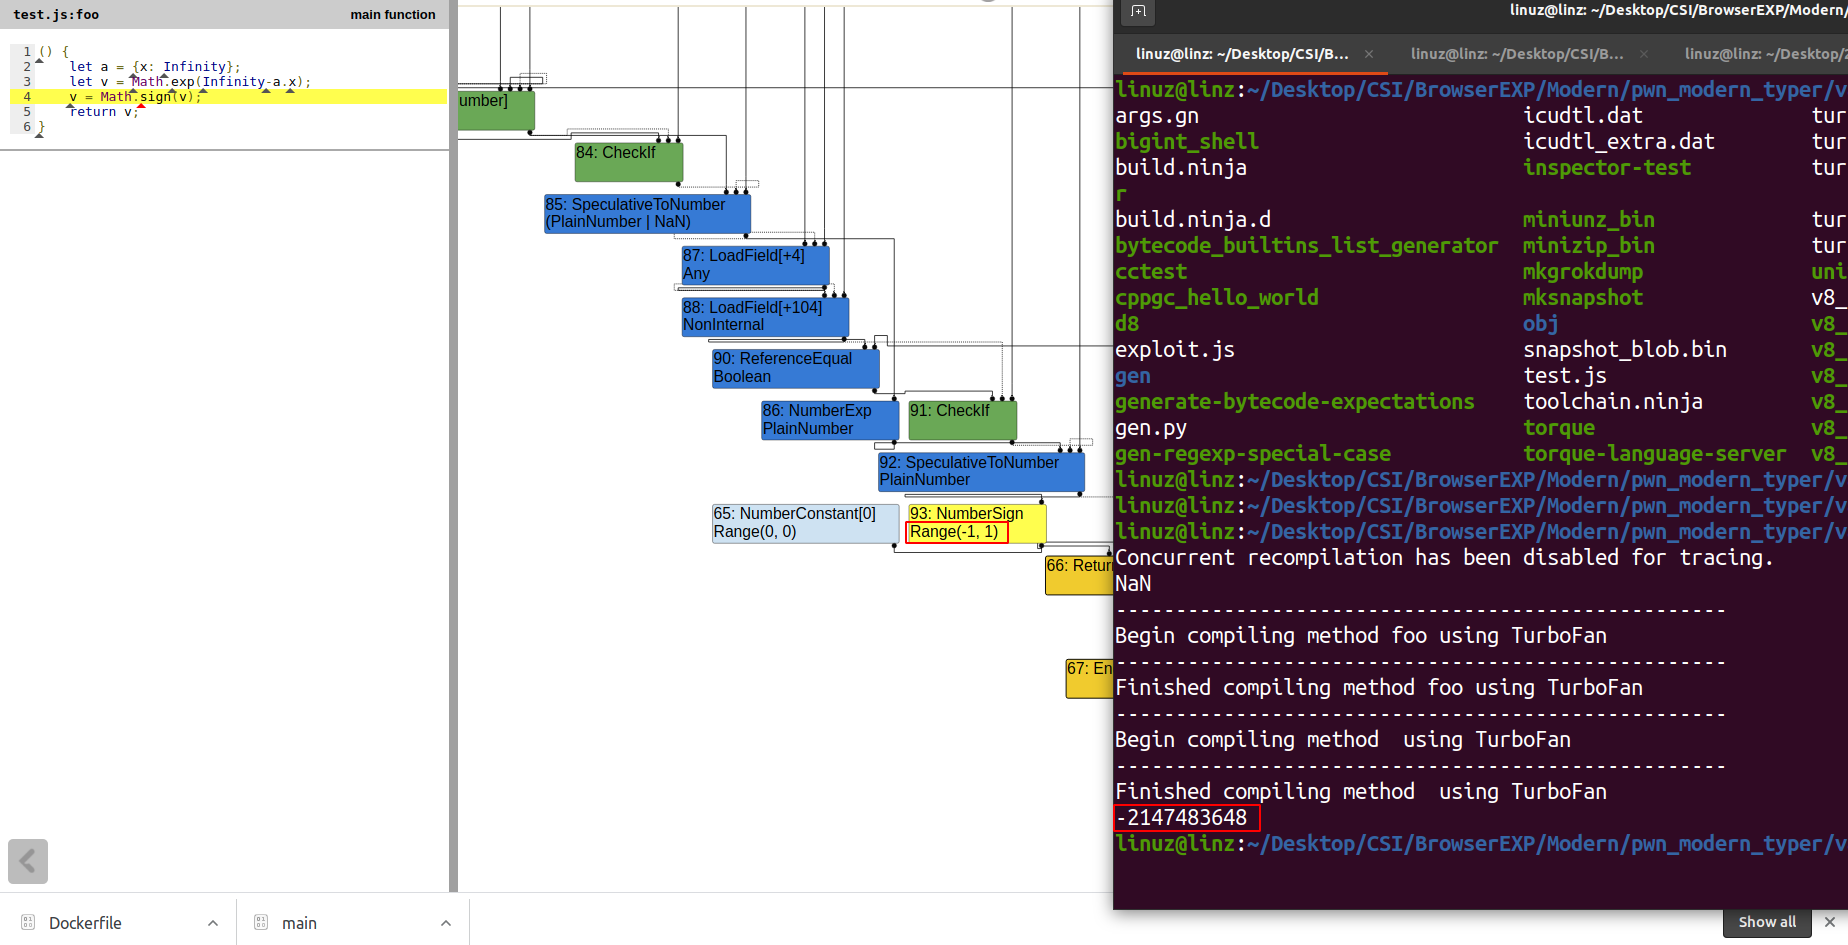The width and height of the screenshot is (1848, 945).
Task: Switch to the second terminal tab
Action: [1516, 54]
